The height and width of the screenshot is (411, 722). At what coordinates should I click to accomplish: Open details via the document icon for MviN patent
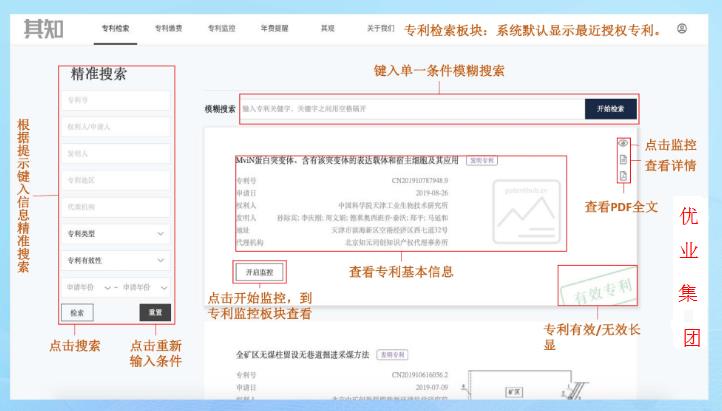(x=623, y=159)
